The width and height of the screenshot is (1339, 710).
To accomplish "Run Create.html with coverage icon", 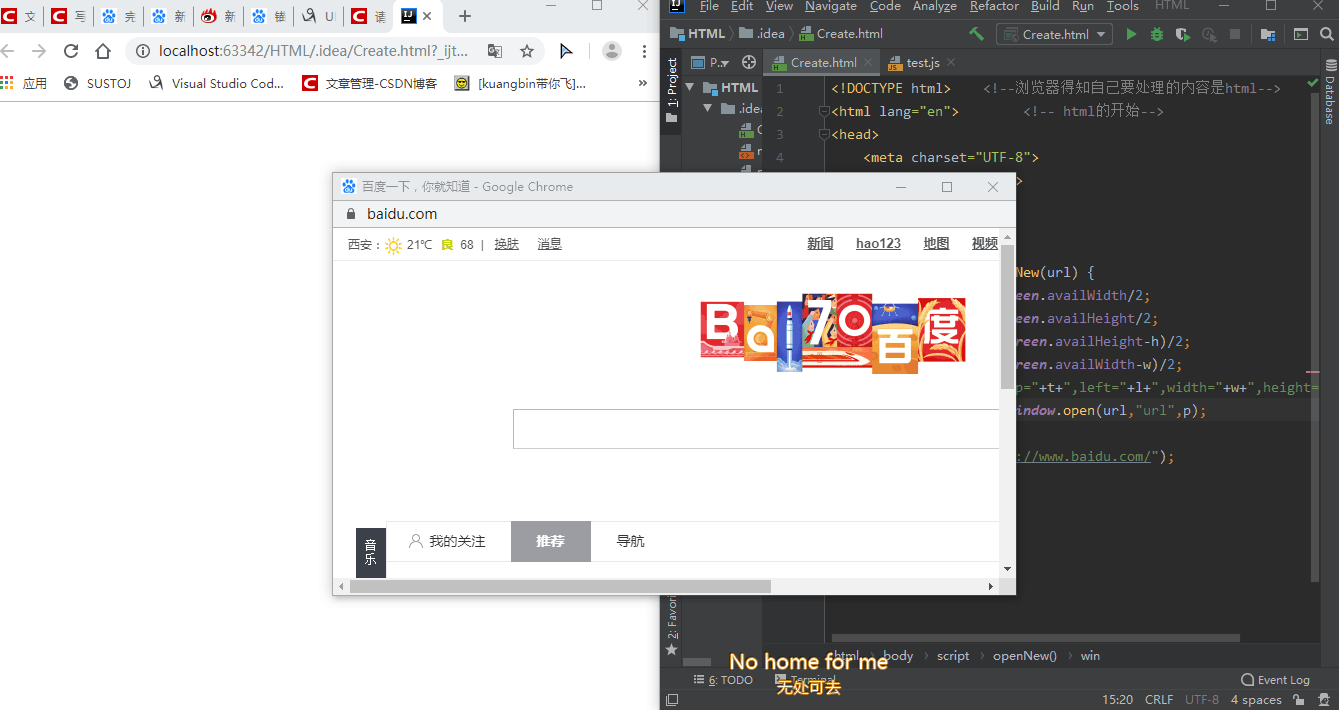I will tap(1184, 33).
